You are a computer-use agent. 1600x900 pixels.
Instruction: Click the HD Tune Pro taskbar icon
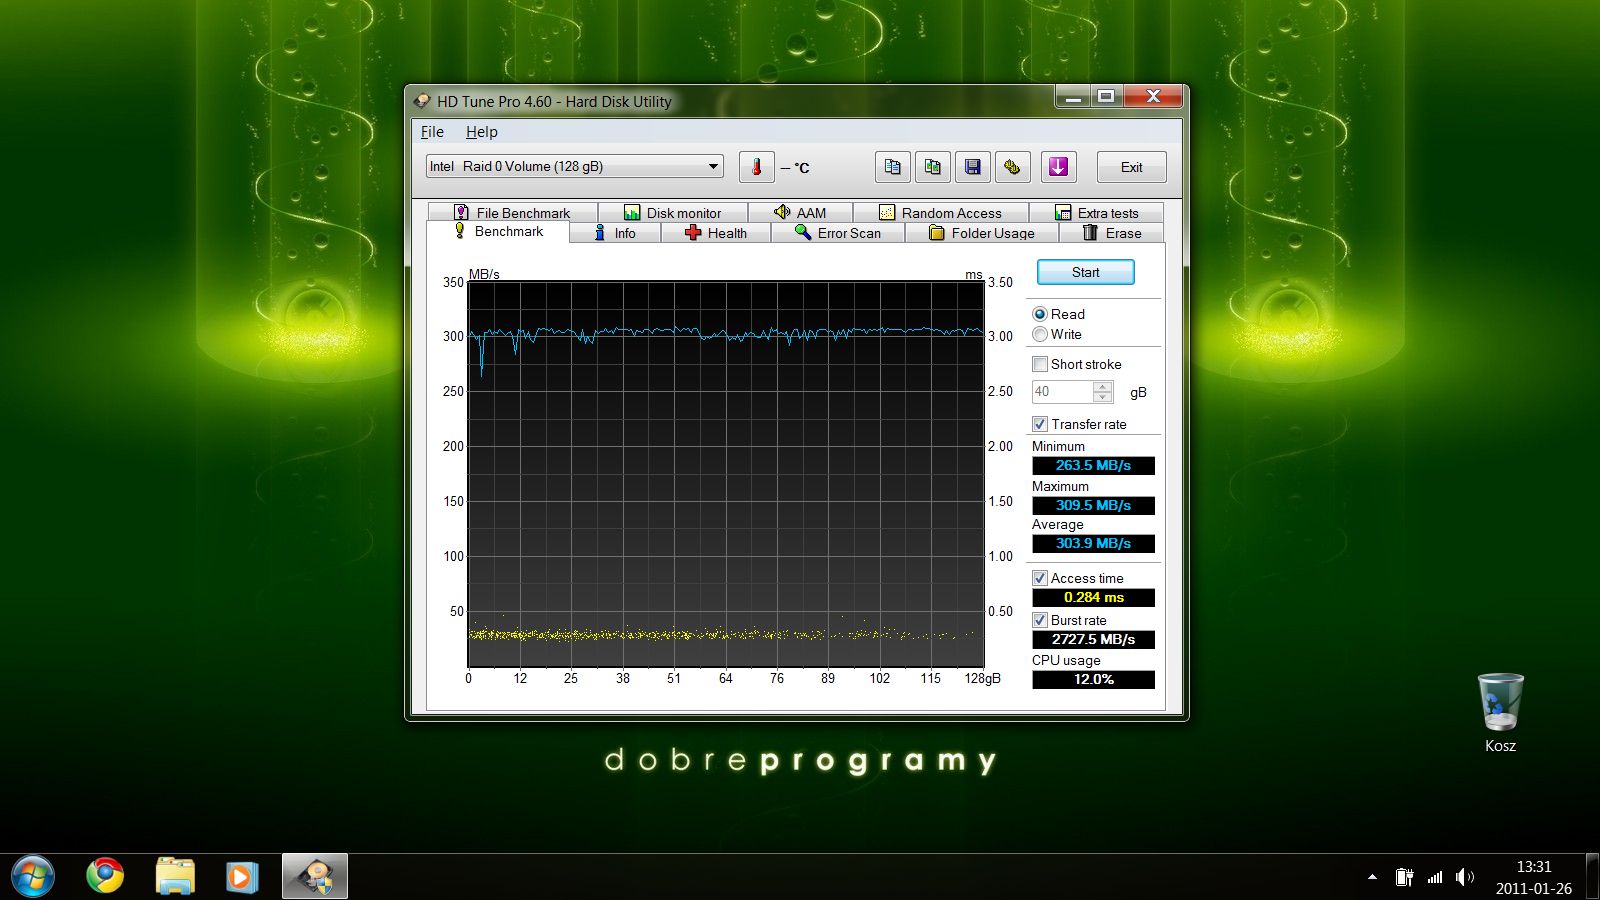(315, 877)
